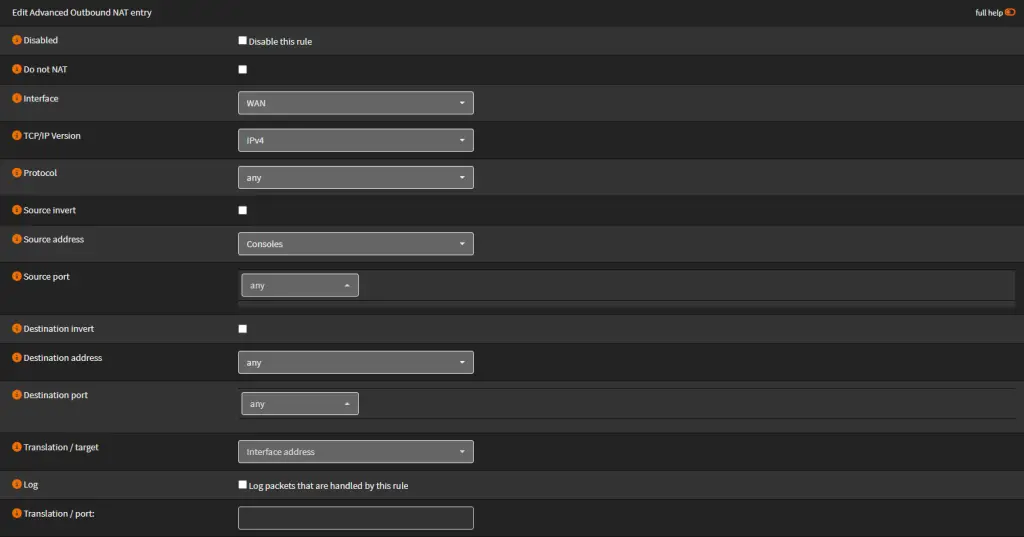The height and width of the screenshot is (537, 1024).
Task: Click the info icon next to Log
Action: 16,484
